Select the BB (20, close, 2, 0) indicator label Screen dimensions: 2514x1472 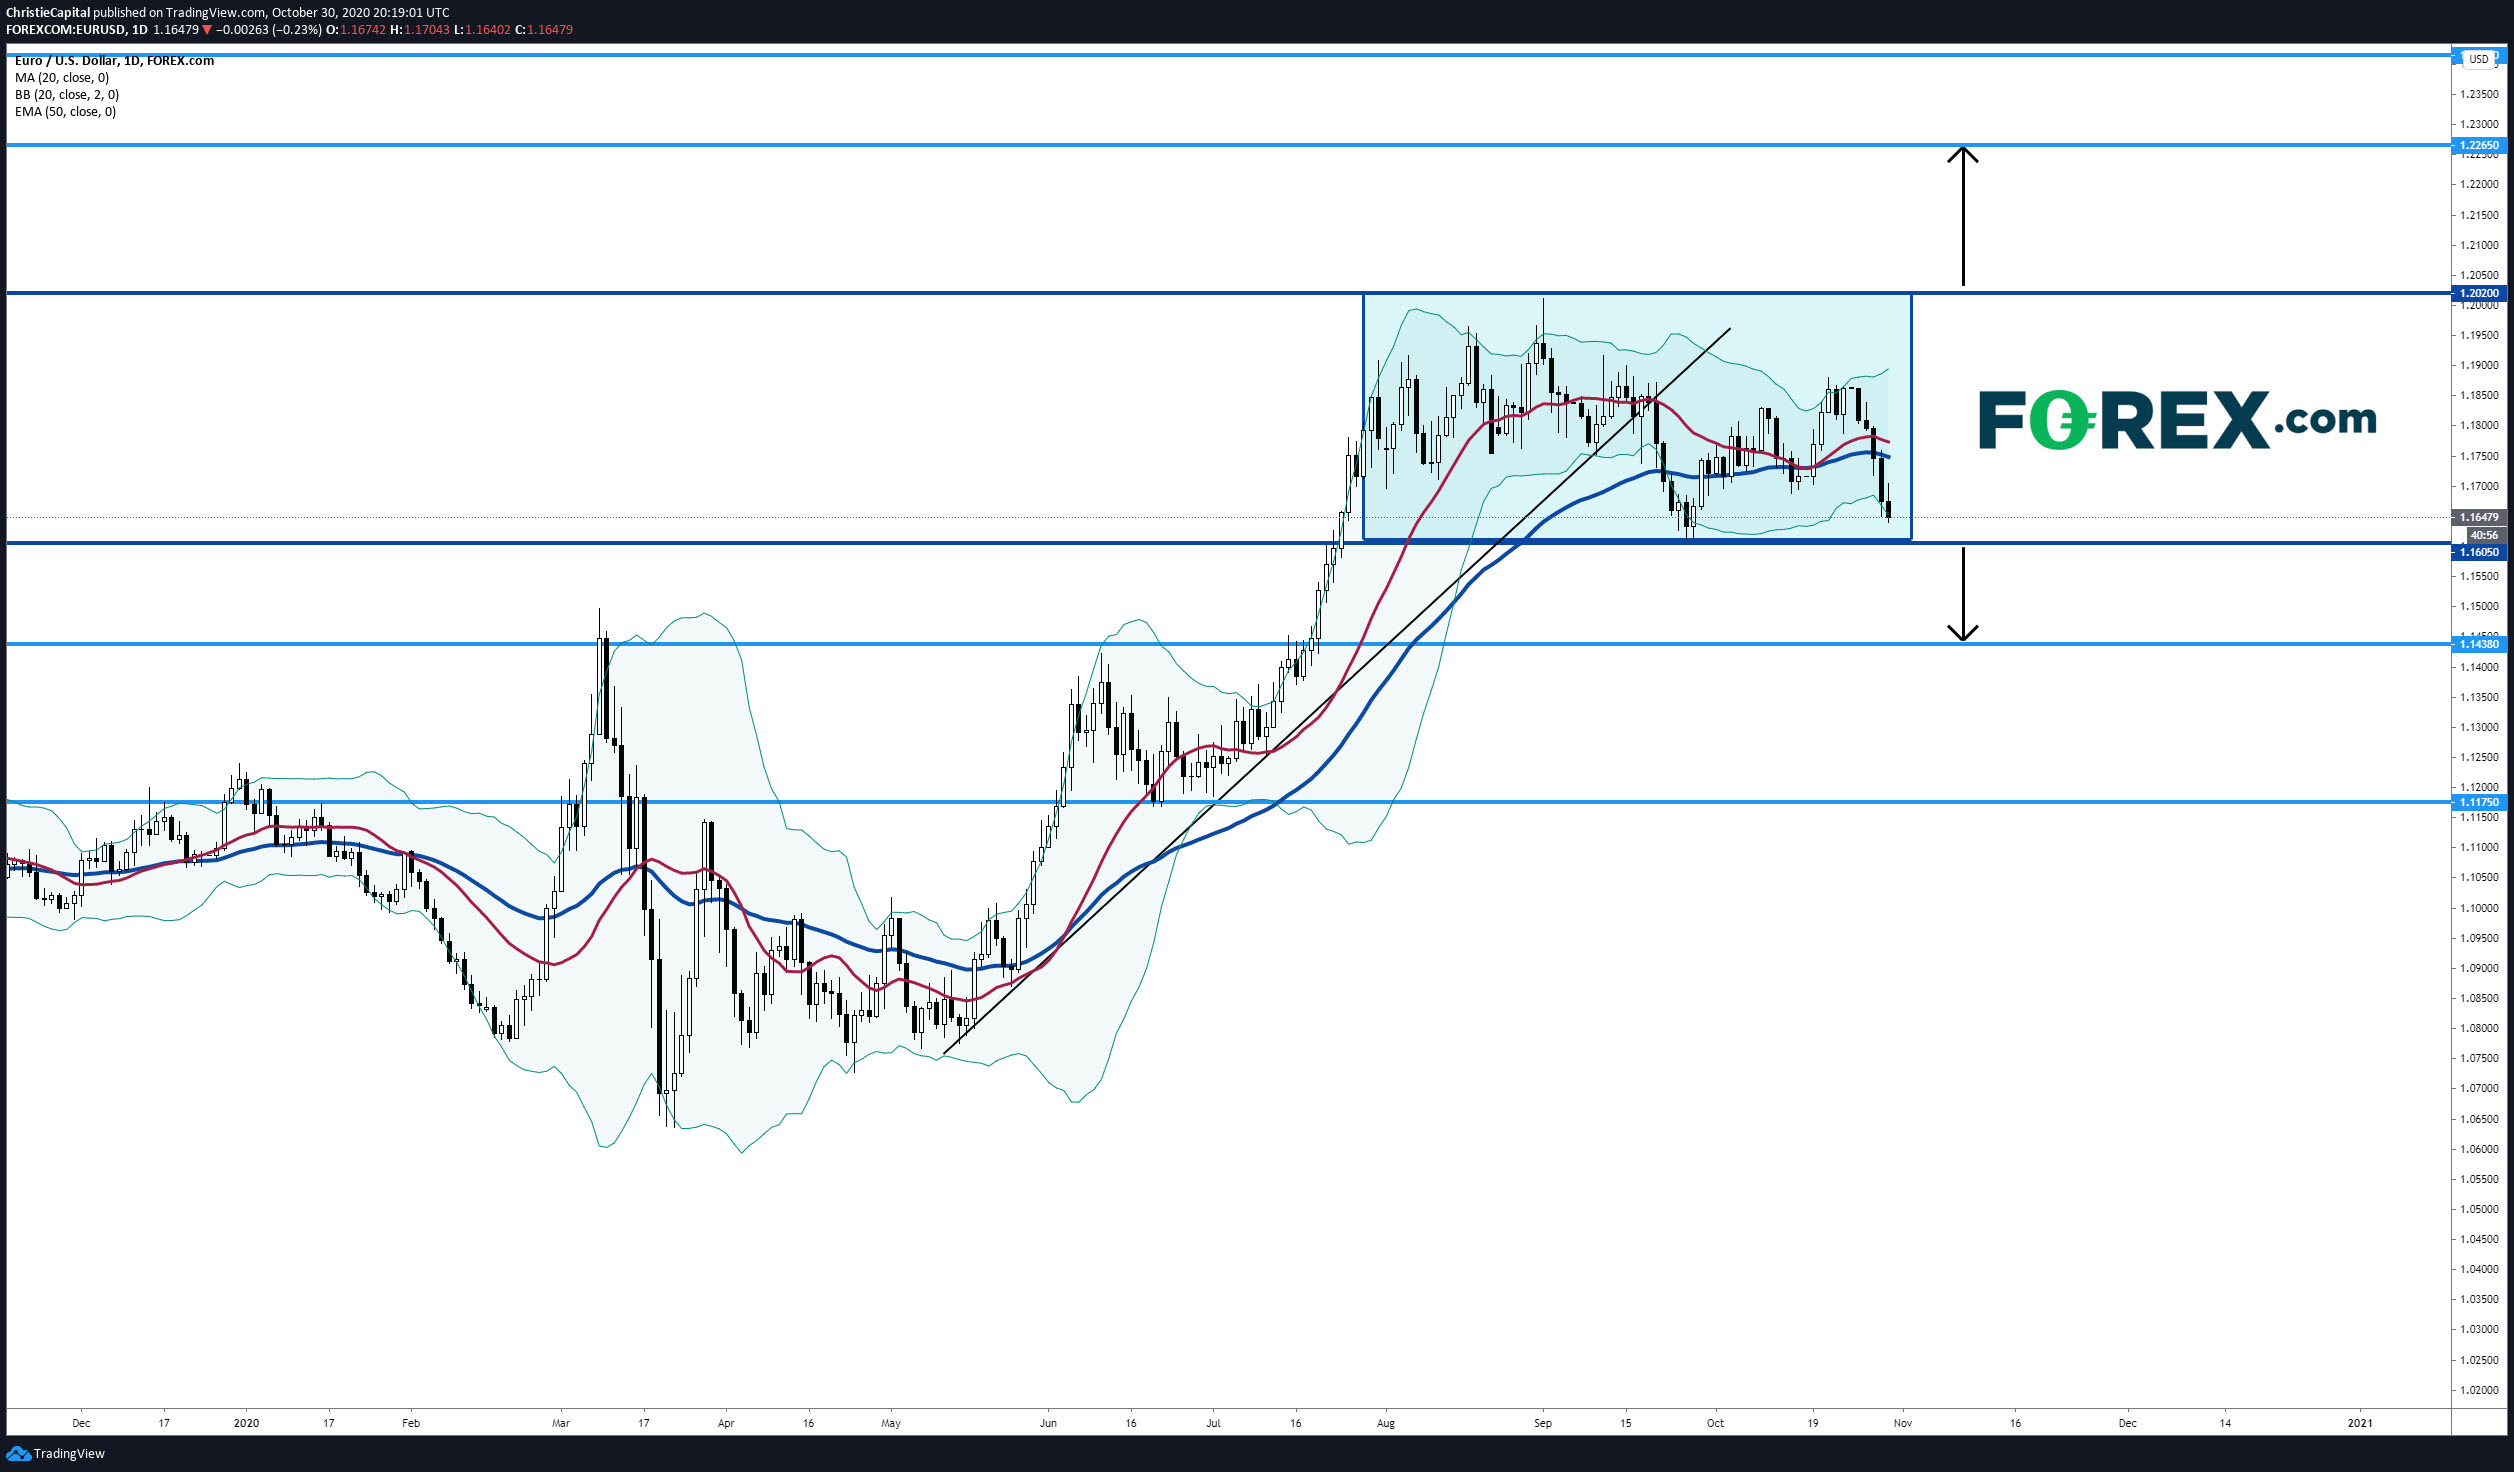[67, 95]
